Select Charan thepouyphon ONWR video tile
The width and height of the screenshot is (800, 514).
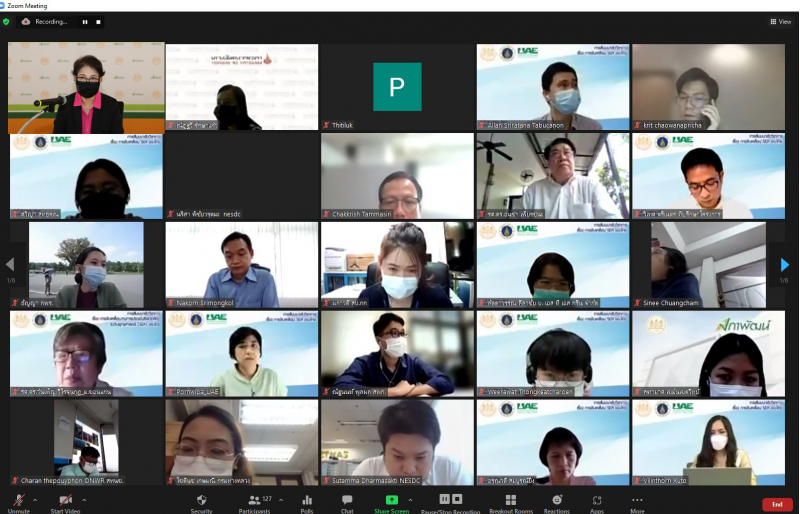point(86,443)
